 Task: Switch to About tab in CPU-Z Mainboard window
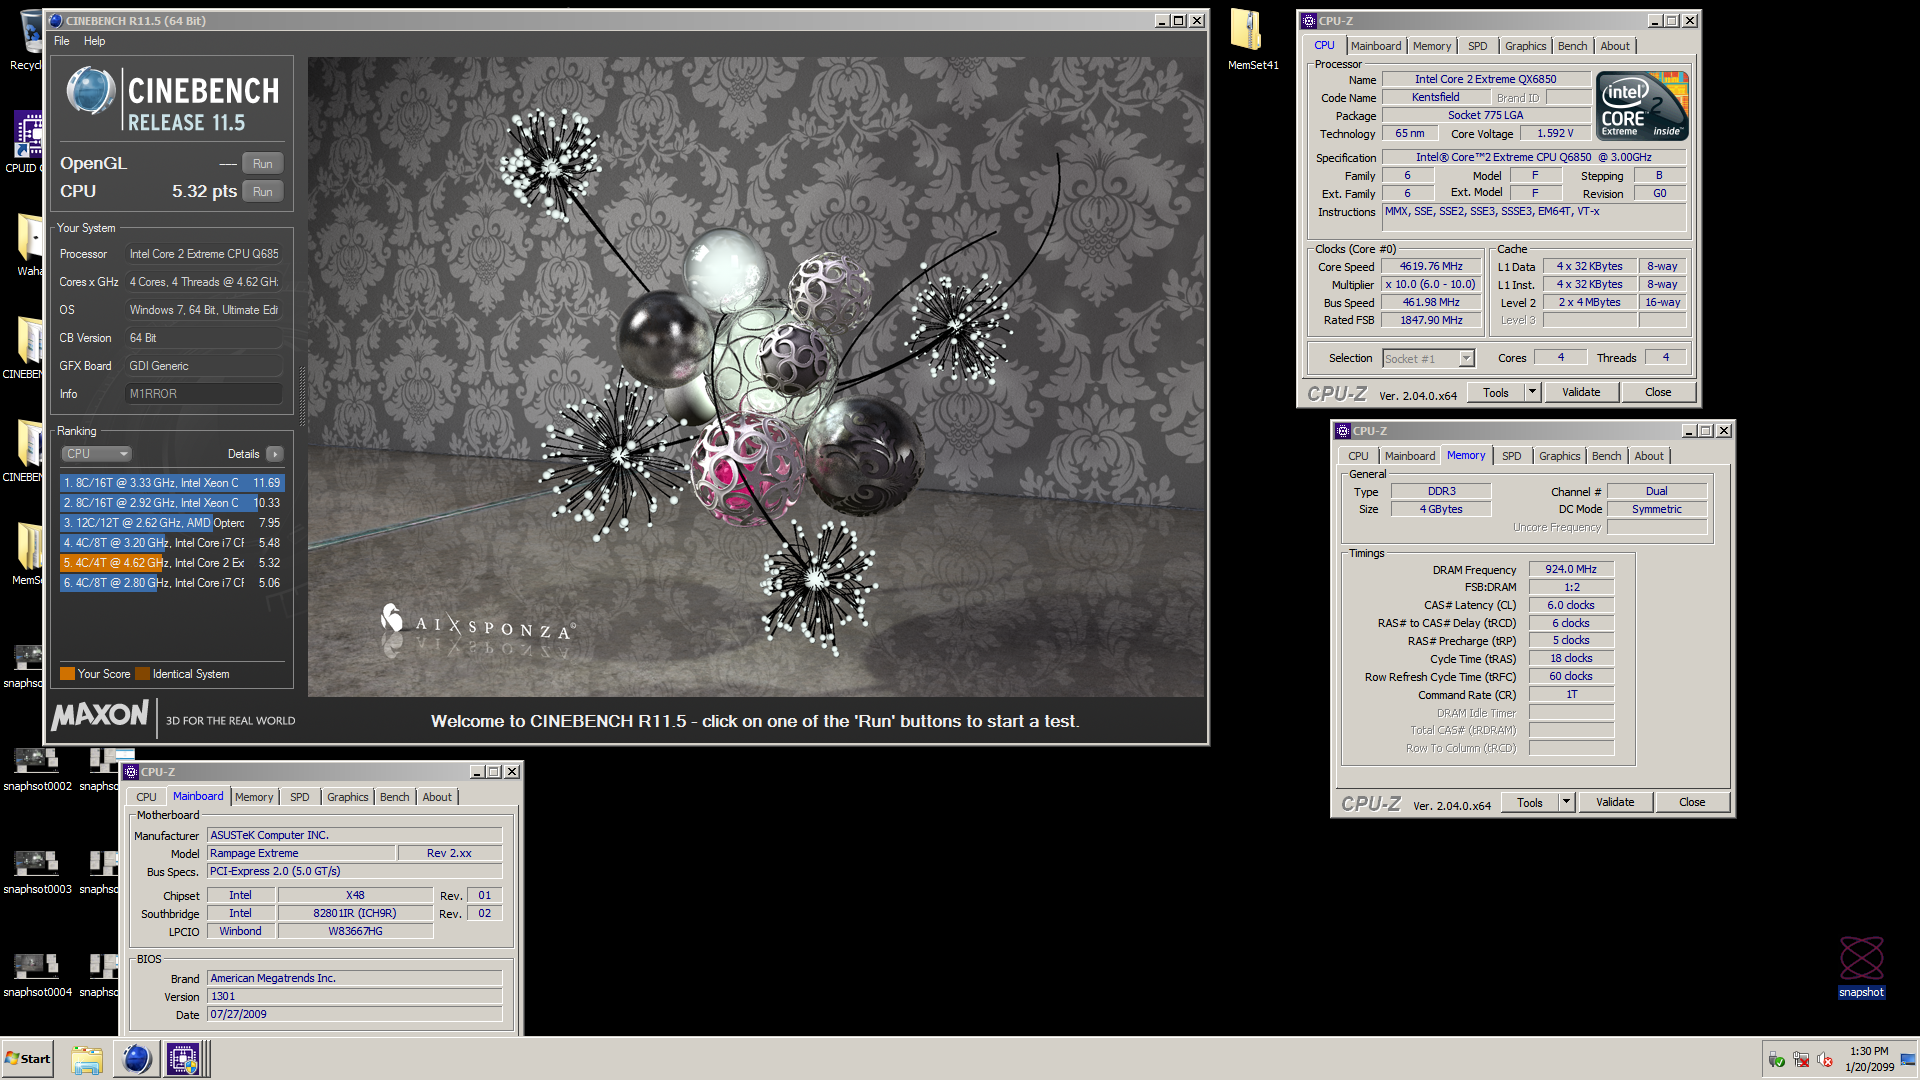[437, 797]
